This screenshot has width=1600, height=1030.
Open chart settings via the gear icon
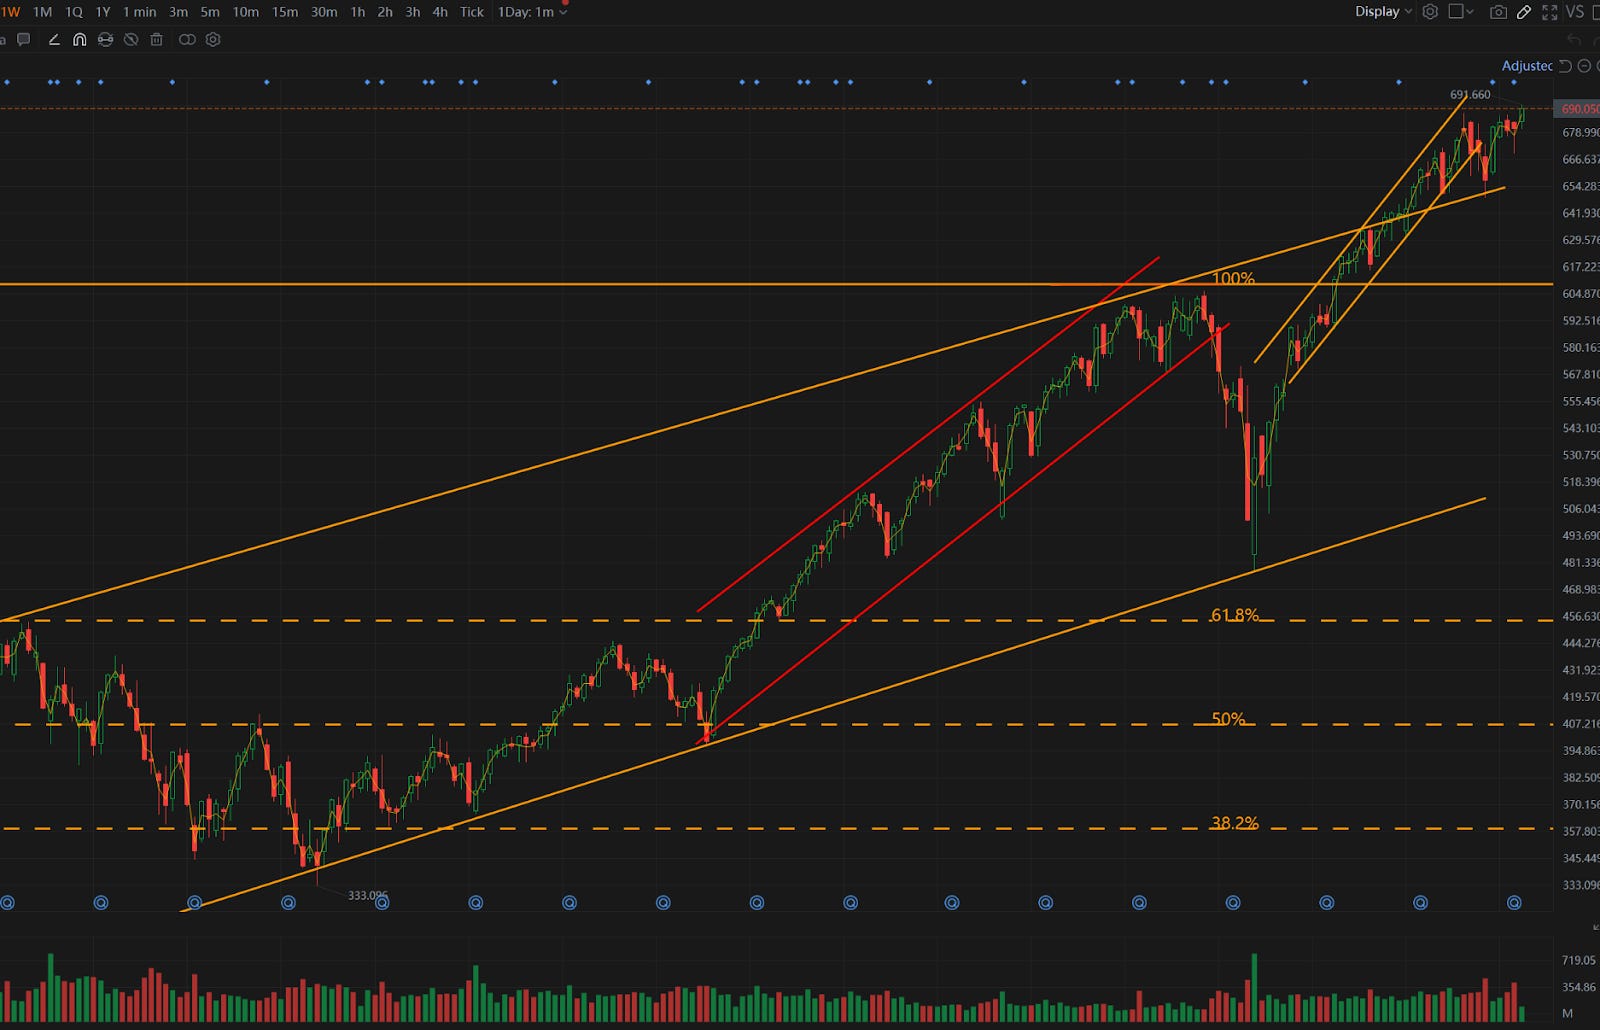[1430, 12]
